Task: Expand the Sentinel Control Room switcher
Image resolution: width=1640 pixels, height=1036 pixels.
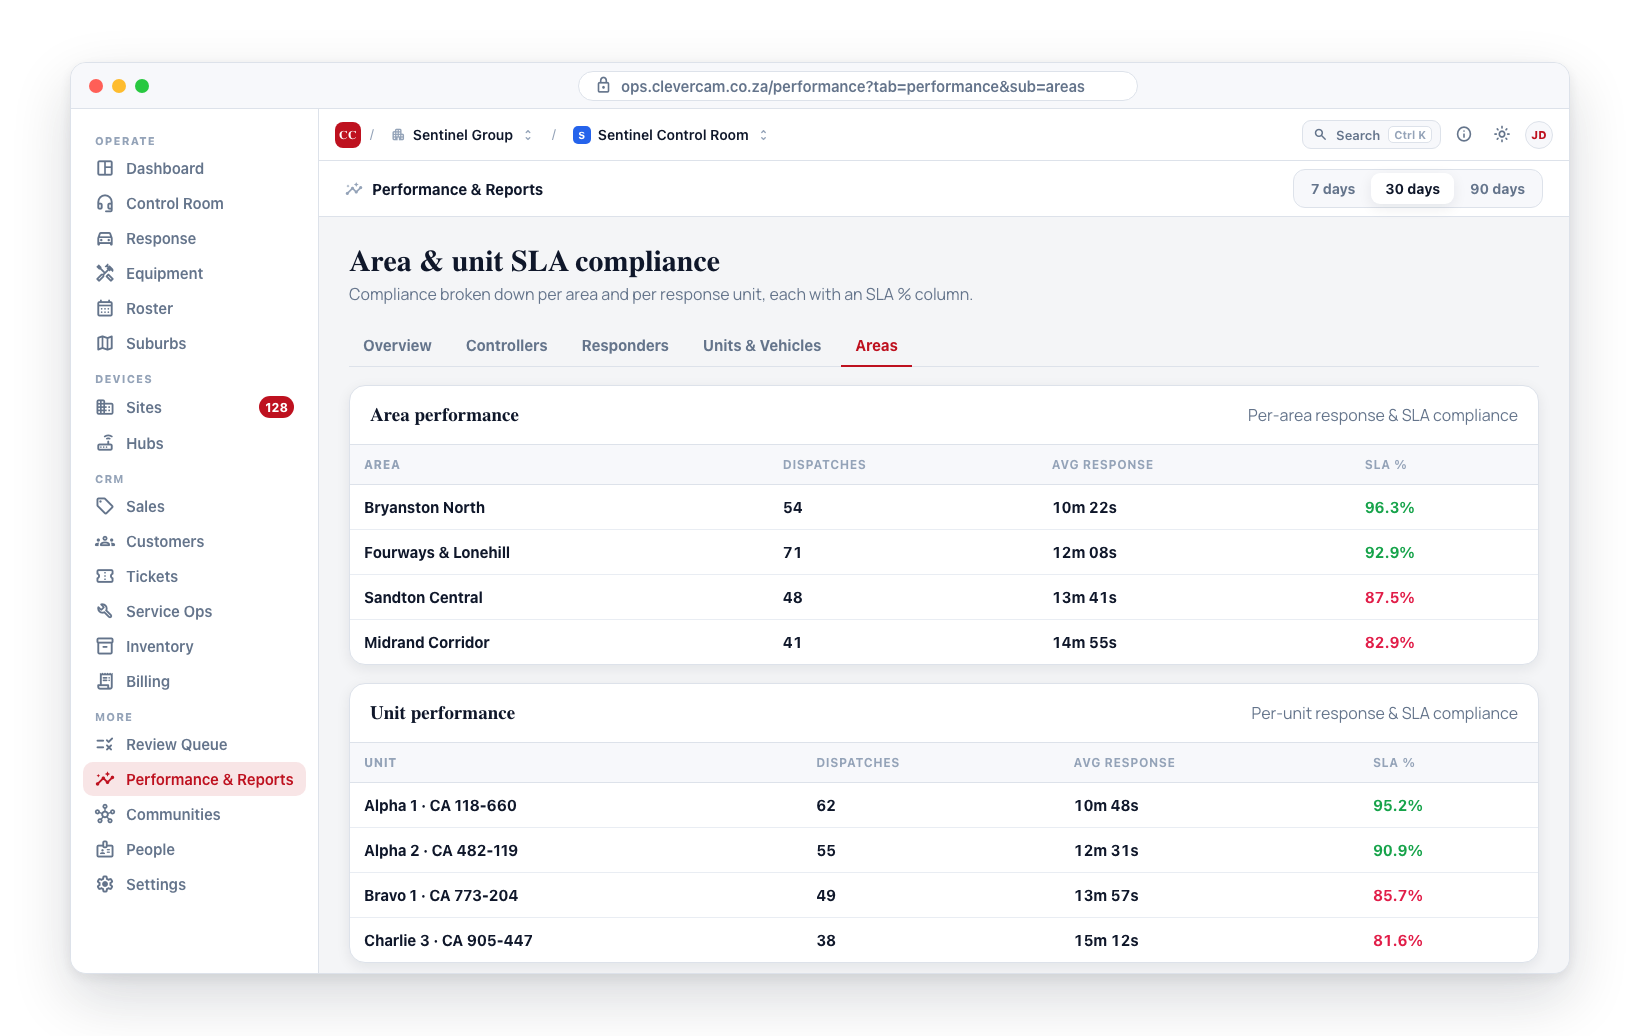Action: [671, 135]
